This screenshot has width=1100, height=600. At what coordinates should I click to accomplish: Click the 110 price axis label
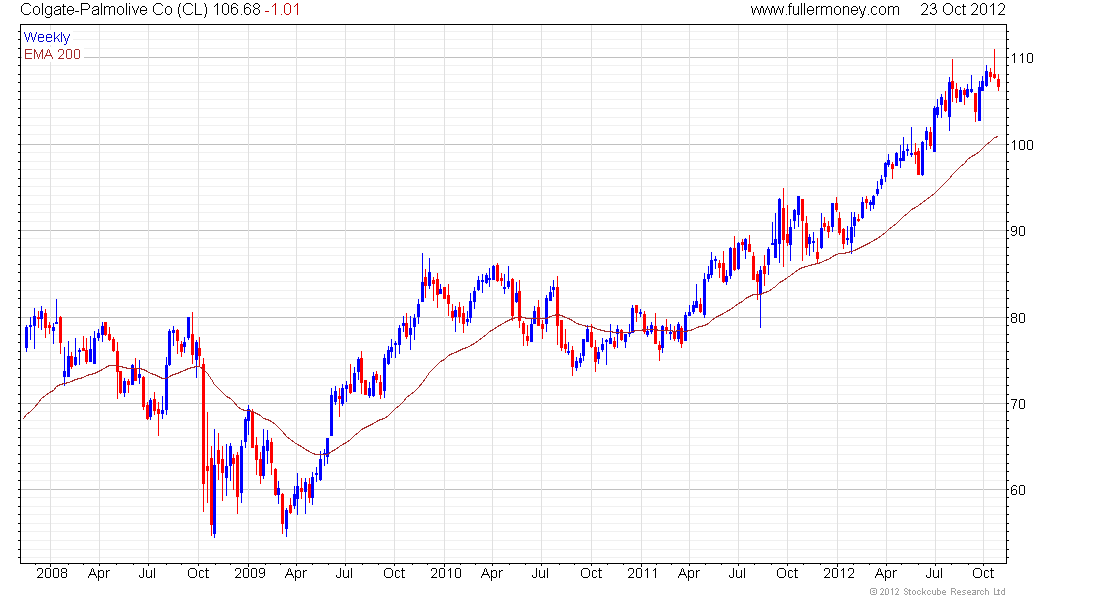click(x=1021, y=58)
